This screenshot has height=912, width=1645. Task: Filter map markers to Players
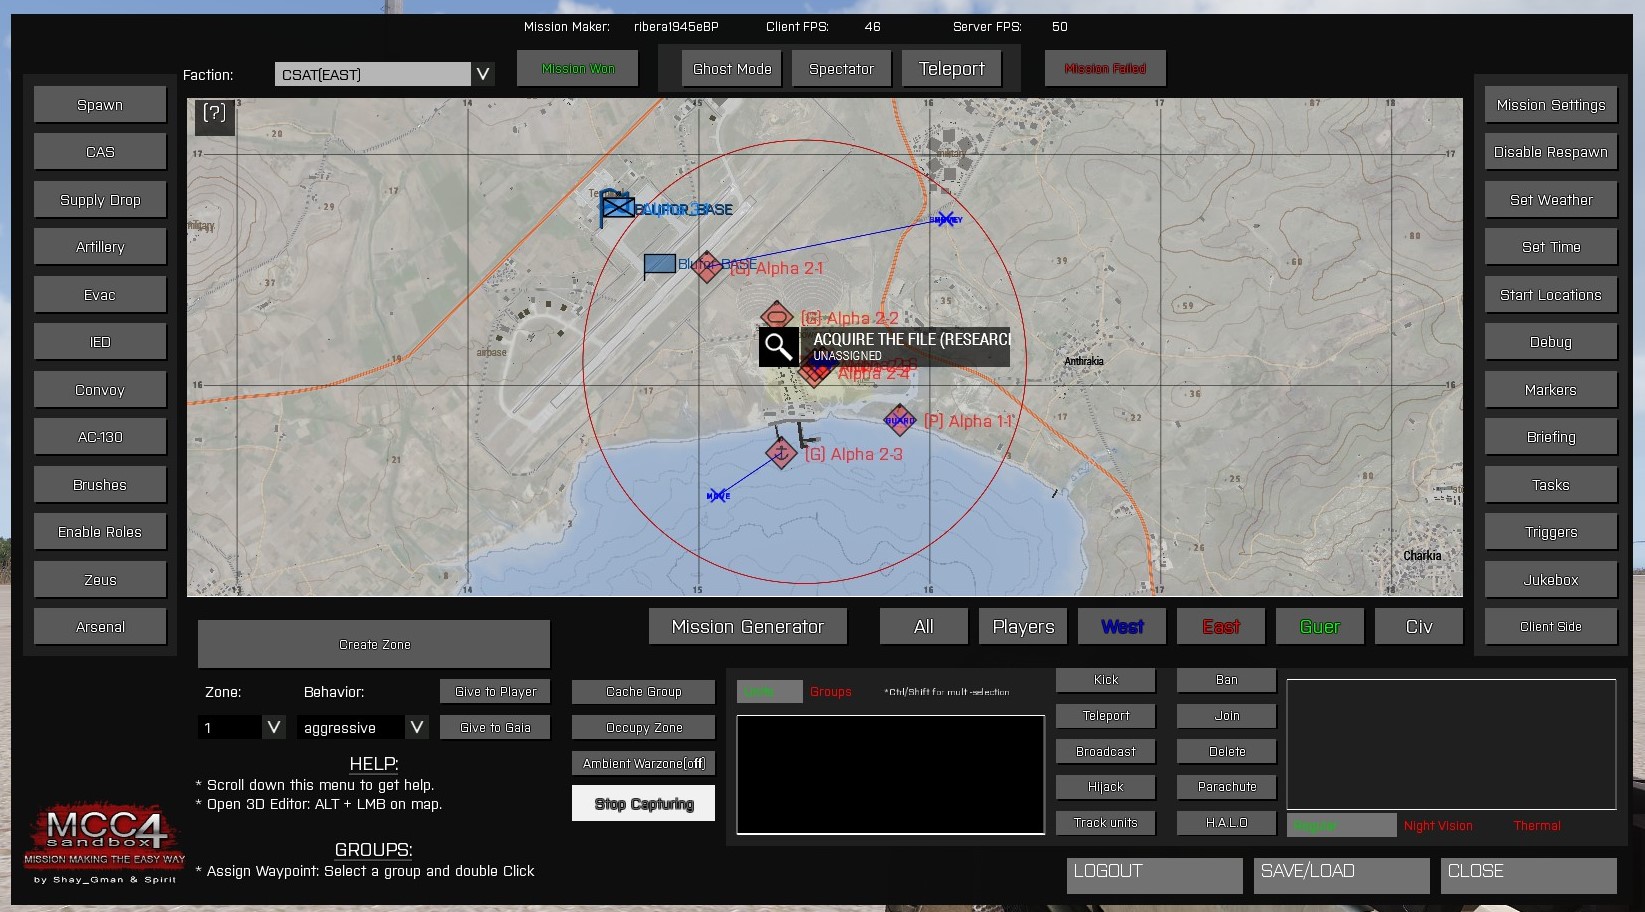pyautogui.click(x=1023, y=627)
